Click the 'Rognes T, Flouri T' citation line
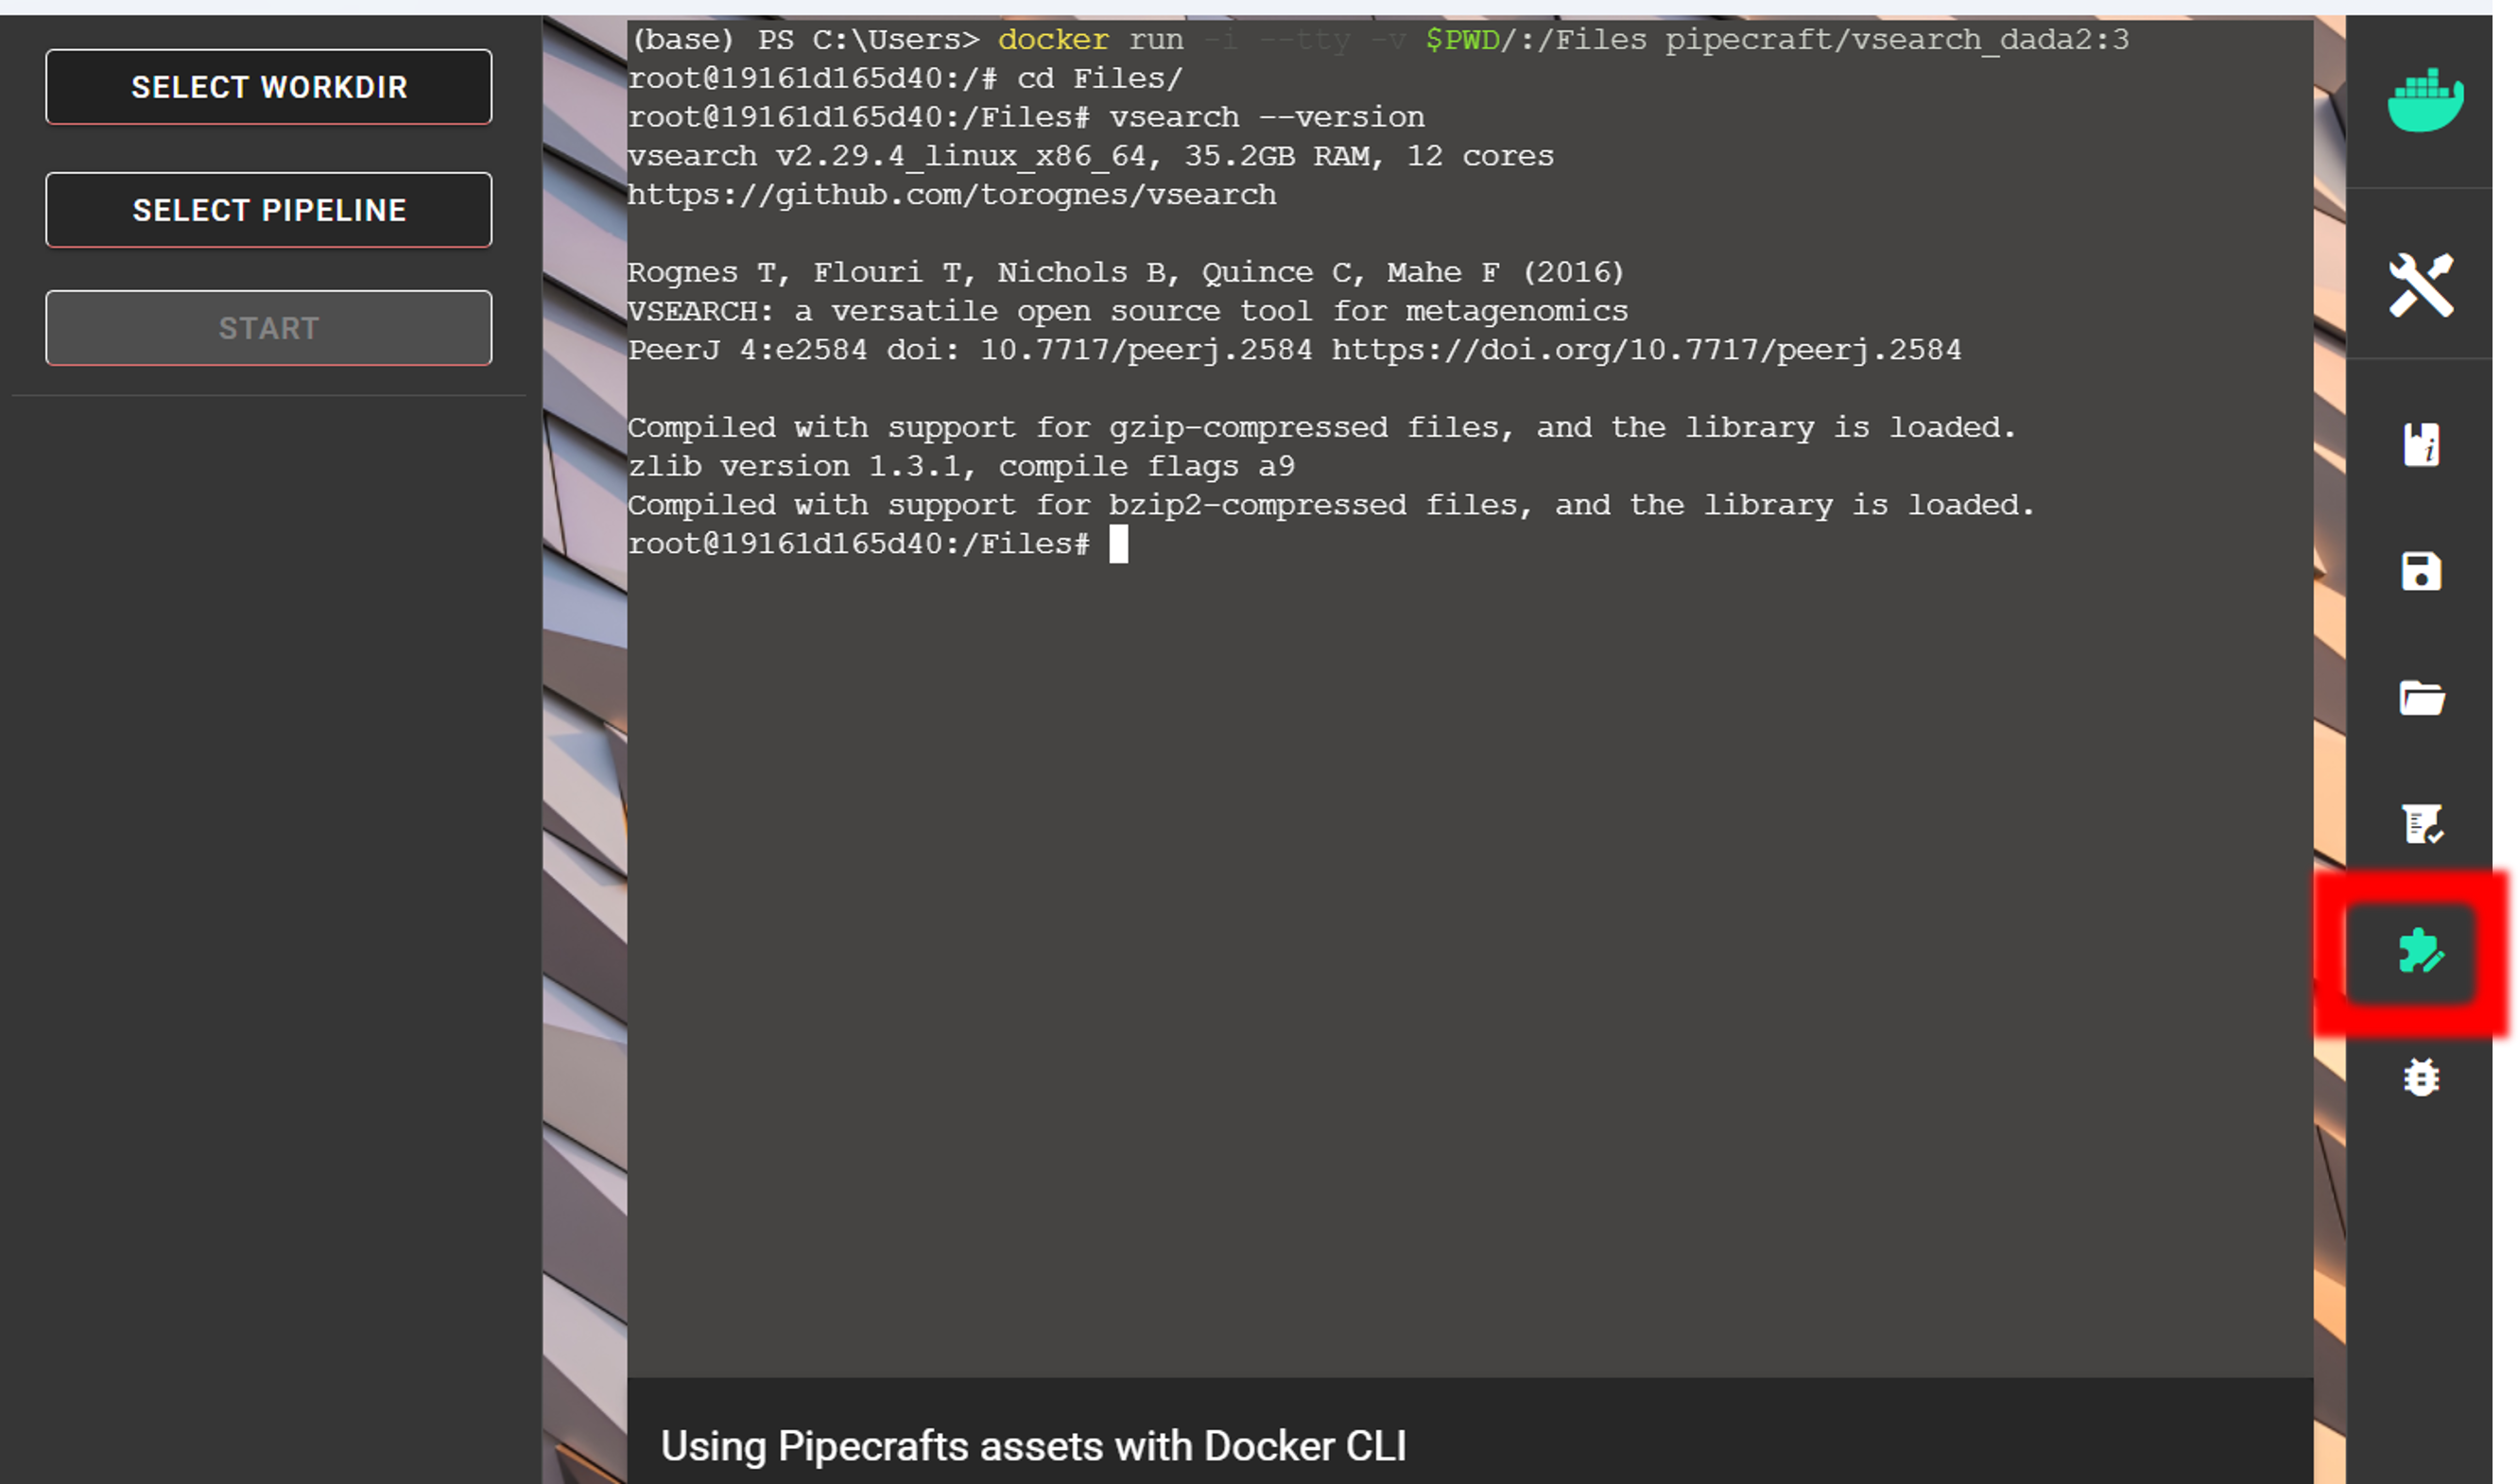Image resolution: width=2519 pixels, height=1484 pixels. [x=1126, y=272]
